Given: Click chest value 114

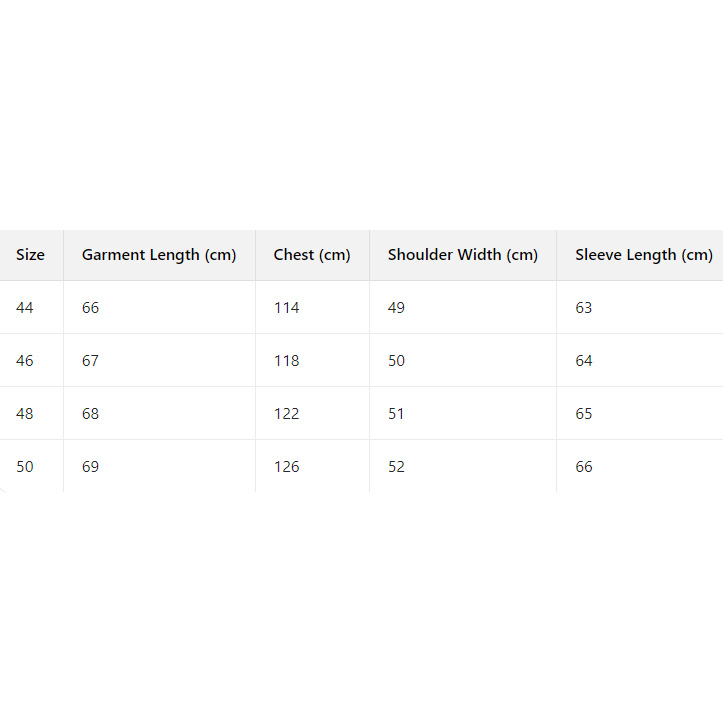Looking at the screenshot, I should coord(287,308).
